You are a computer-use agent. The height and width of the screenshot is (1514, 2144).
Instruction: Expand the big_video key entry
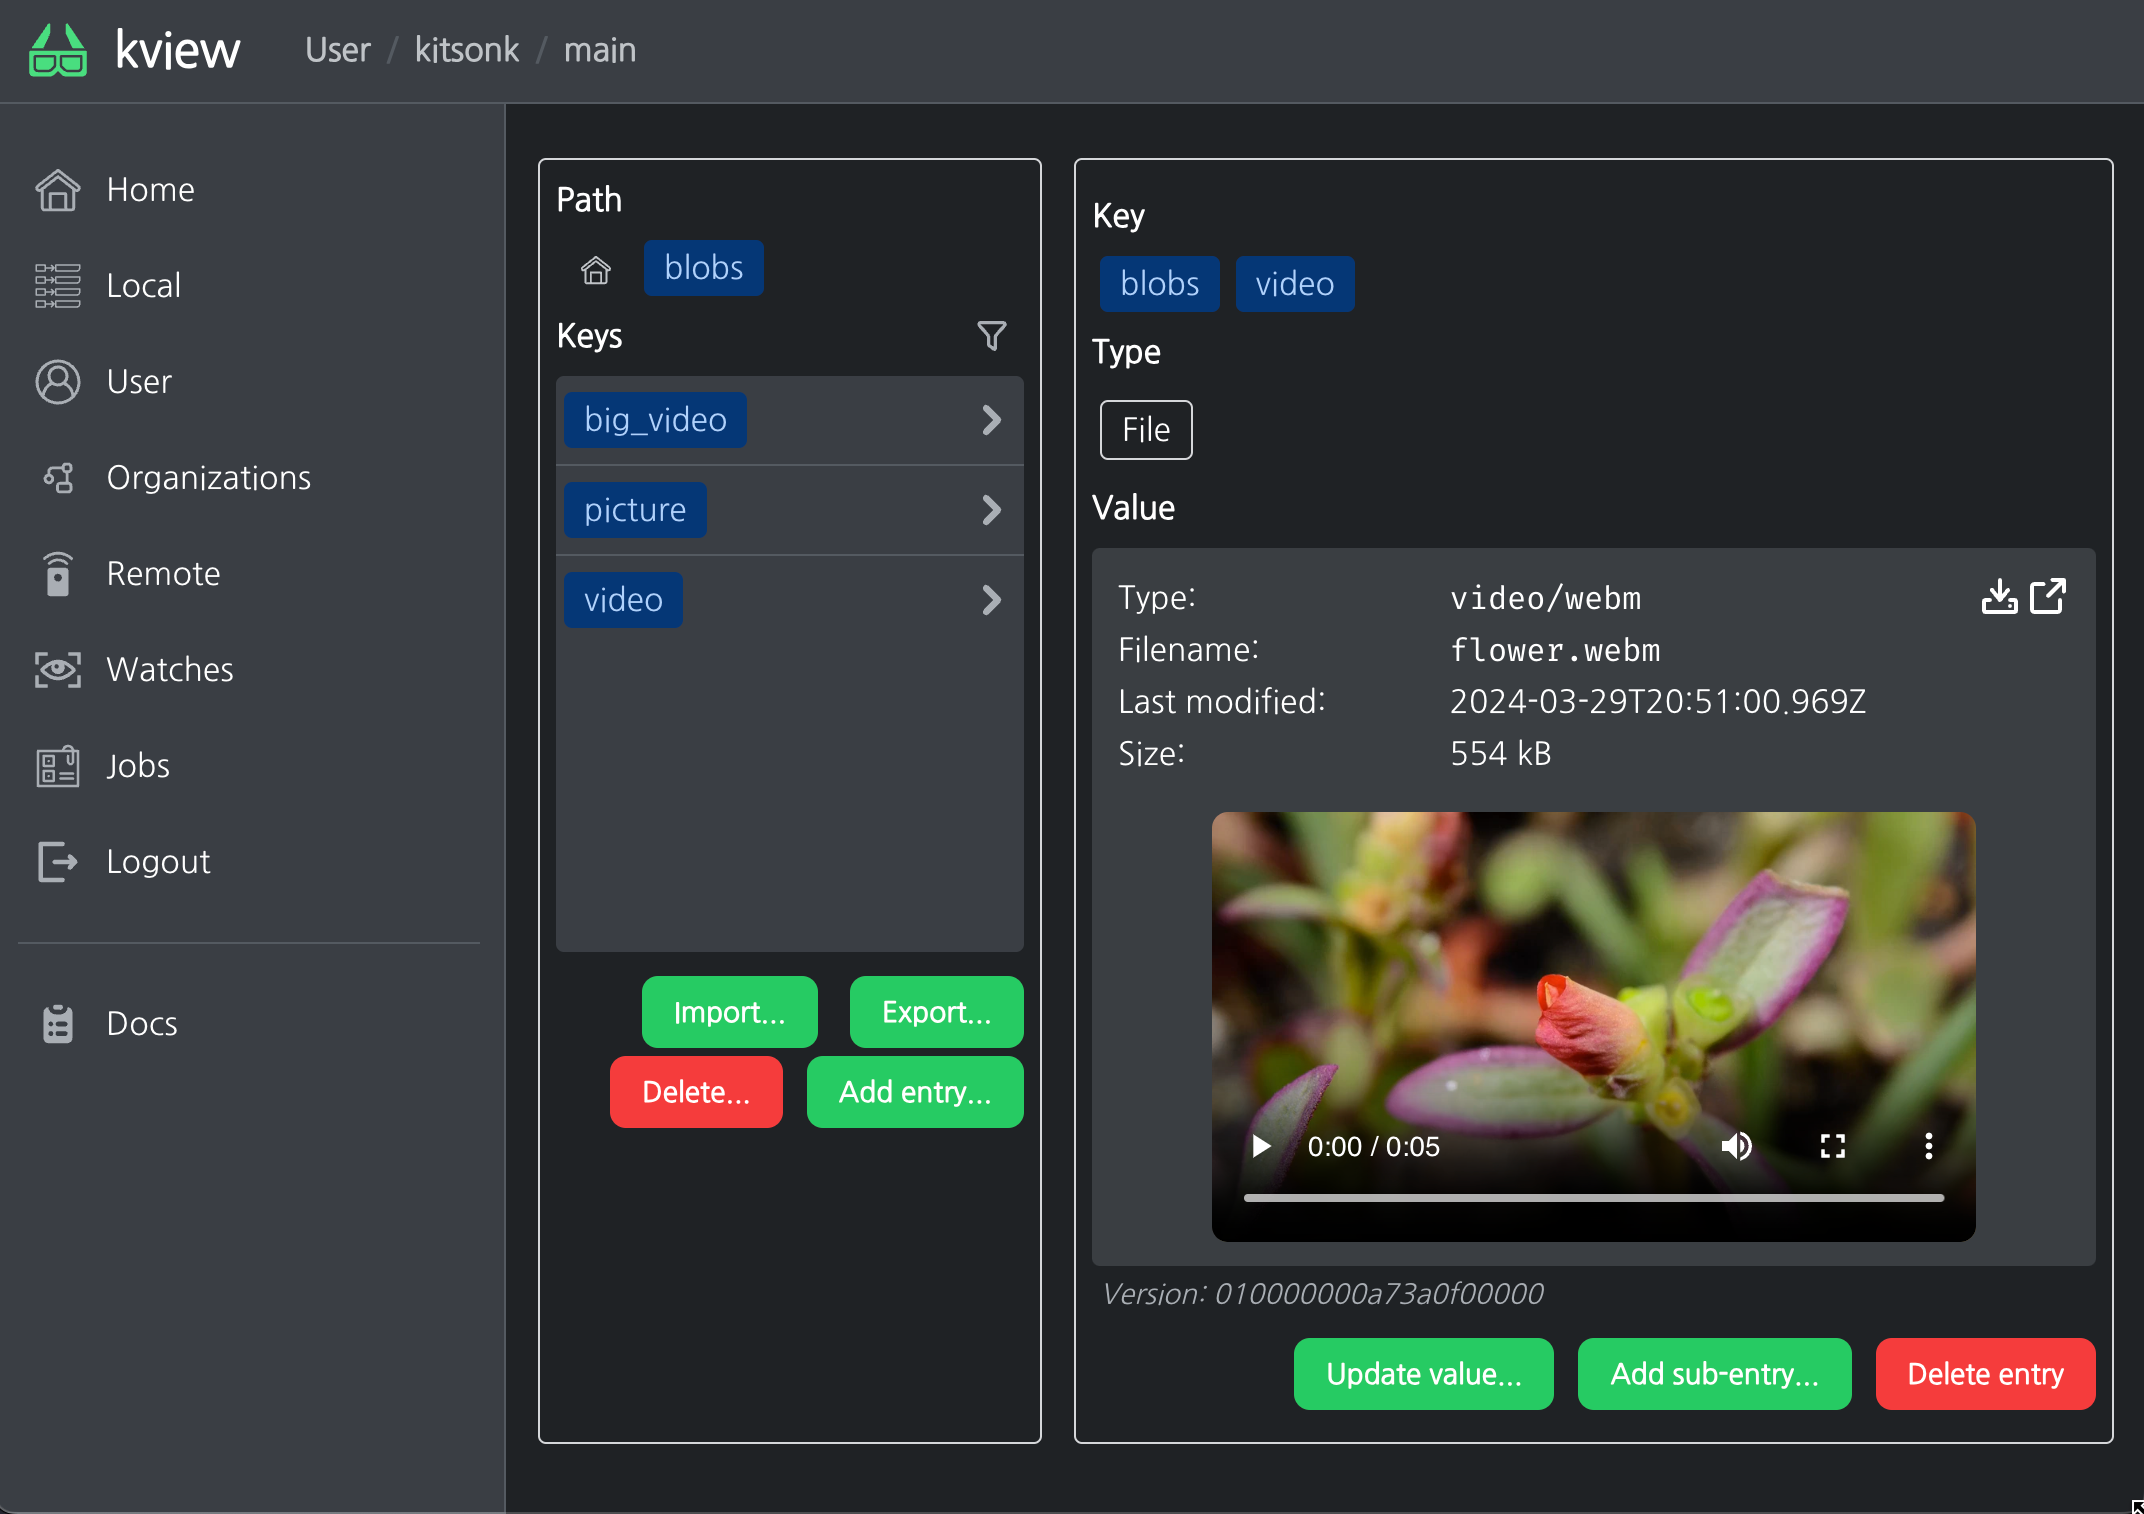991,420
